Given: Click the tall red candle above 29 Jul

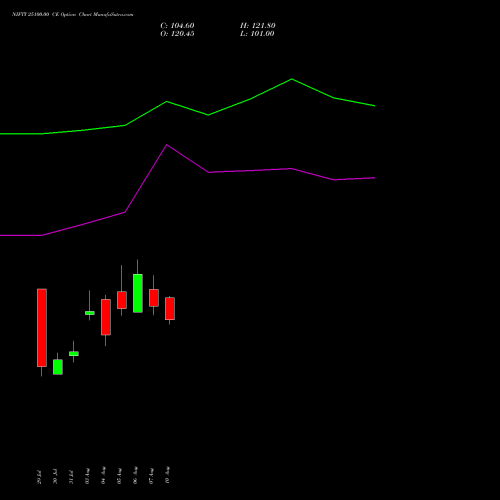Looking at the screenshot, I should [42, 328].
